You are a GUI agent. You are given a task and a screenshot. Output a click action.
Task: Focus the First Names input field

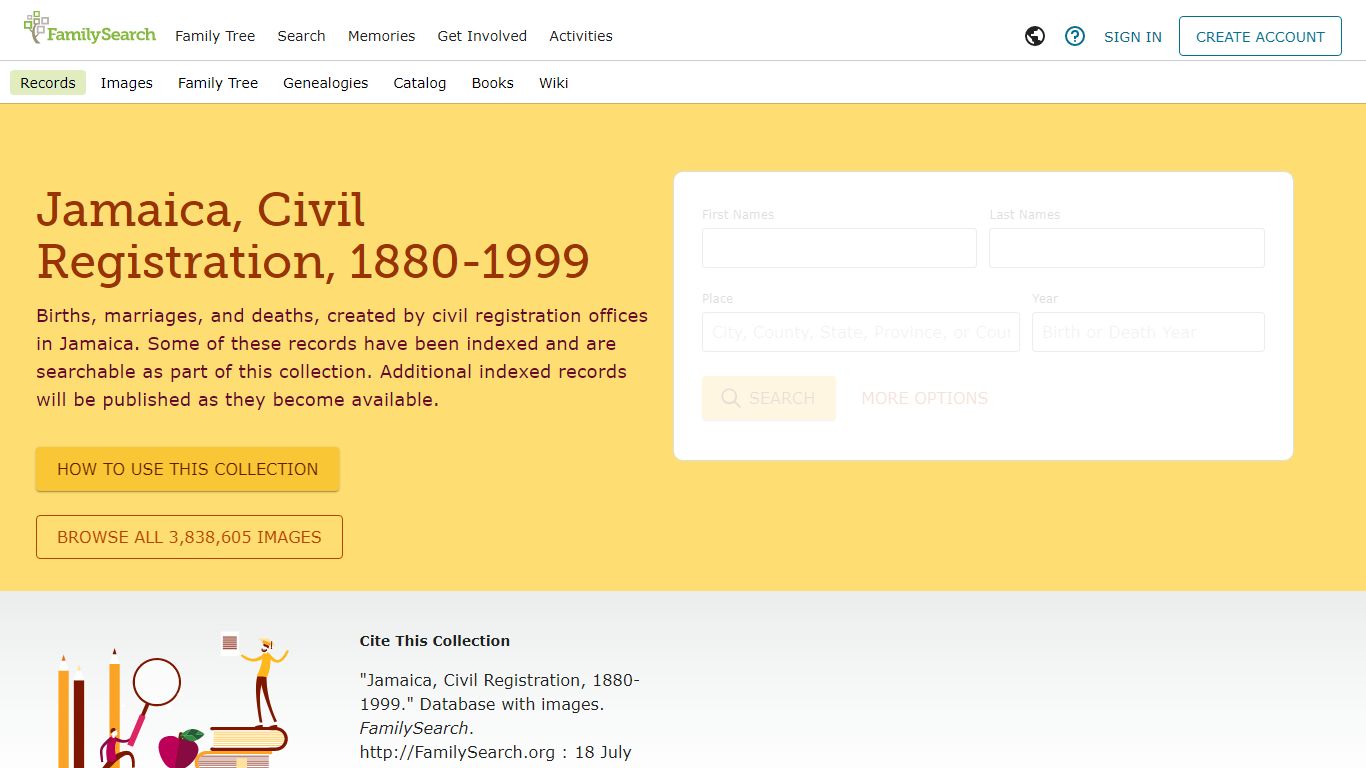[x=839, y=248]
